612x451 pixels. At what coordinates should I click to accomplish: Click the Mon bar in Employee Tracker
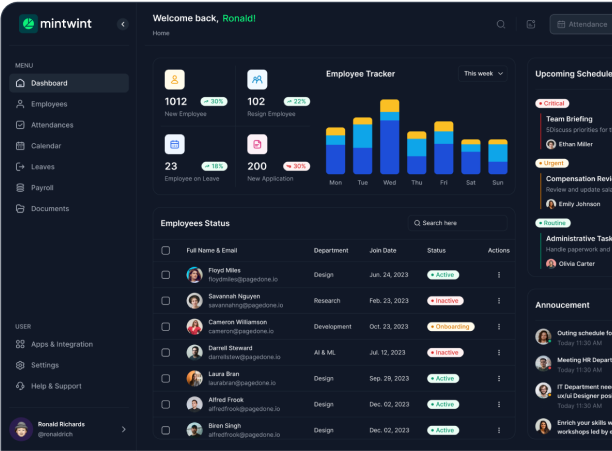(x=335, y=151)
